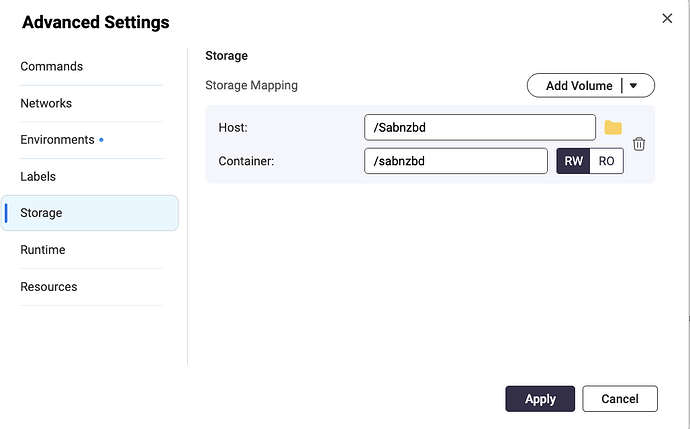Select the Storage sidebar item
690x429 pixels.
(42, 213)
